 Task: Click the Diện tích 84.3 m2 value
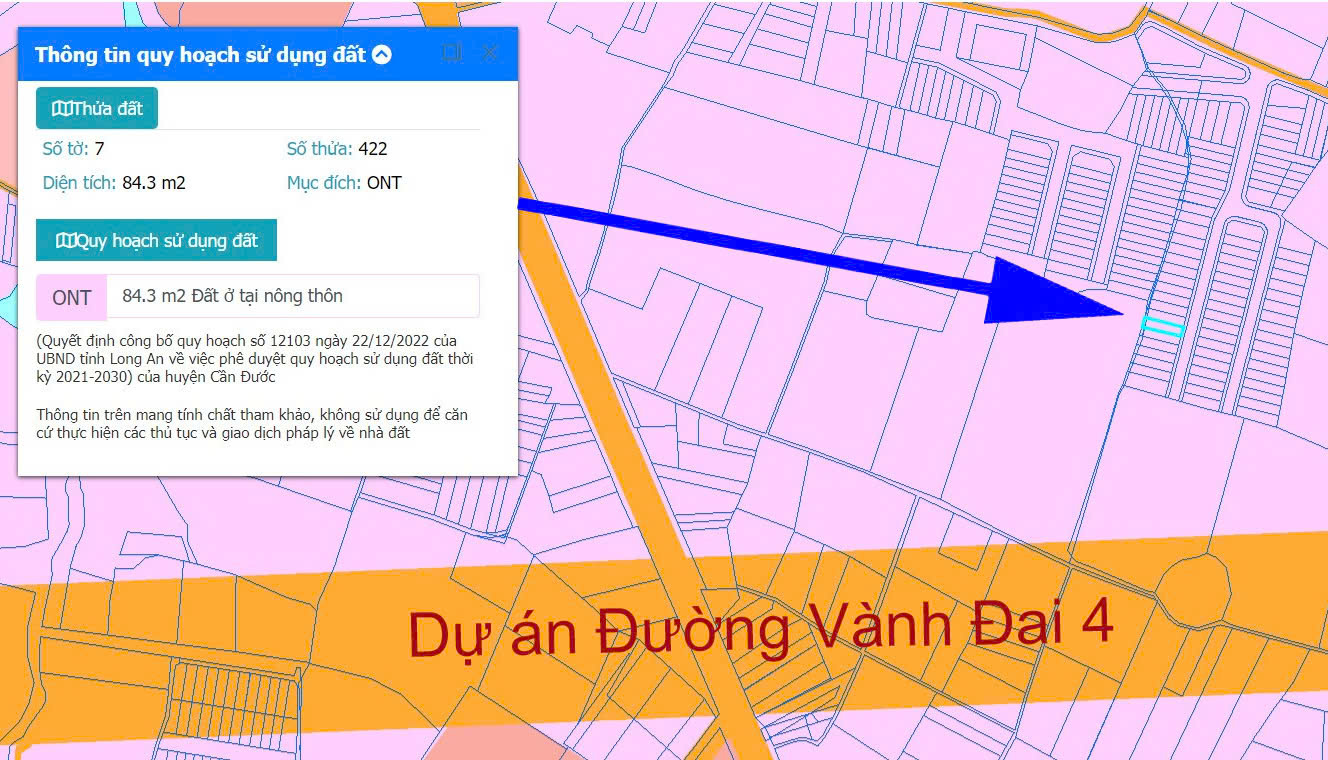tap(154, 183)
